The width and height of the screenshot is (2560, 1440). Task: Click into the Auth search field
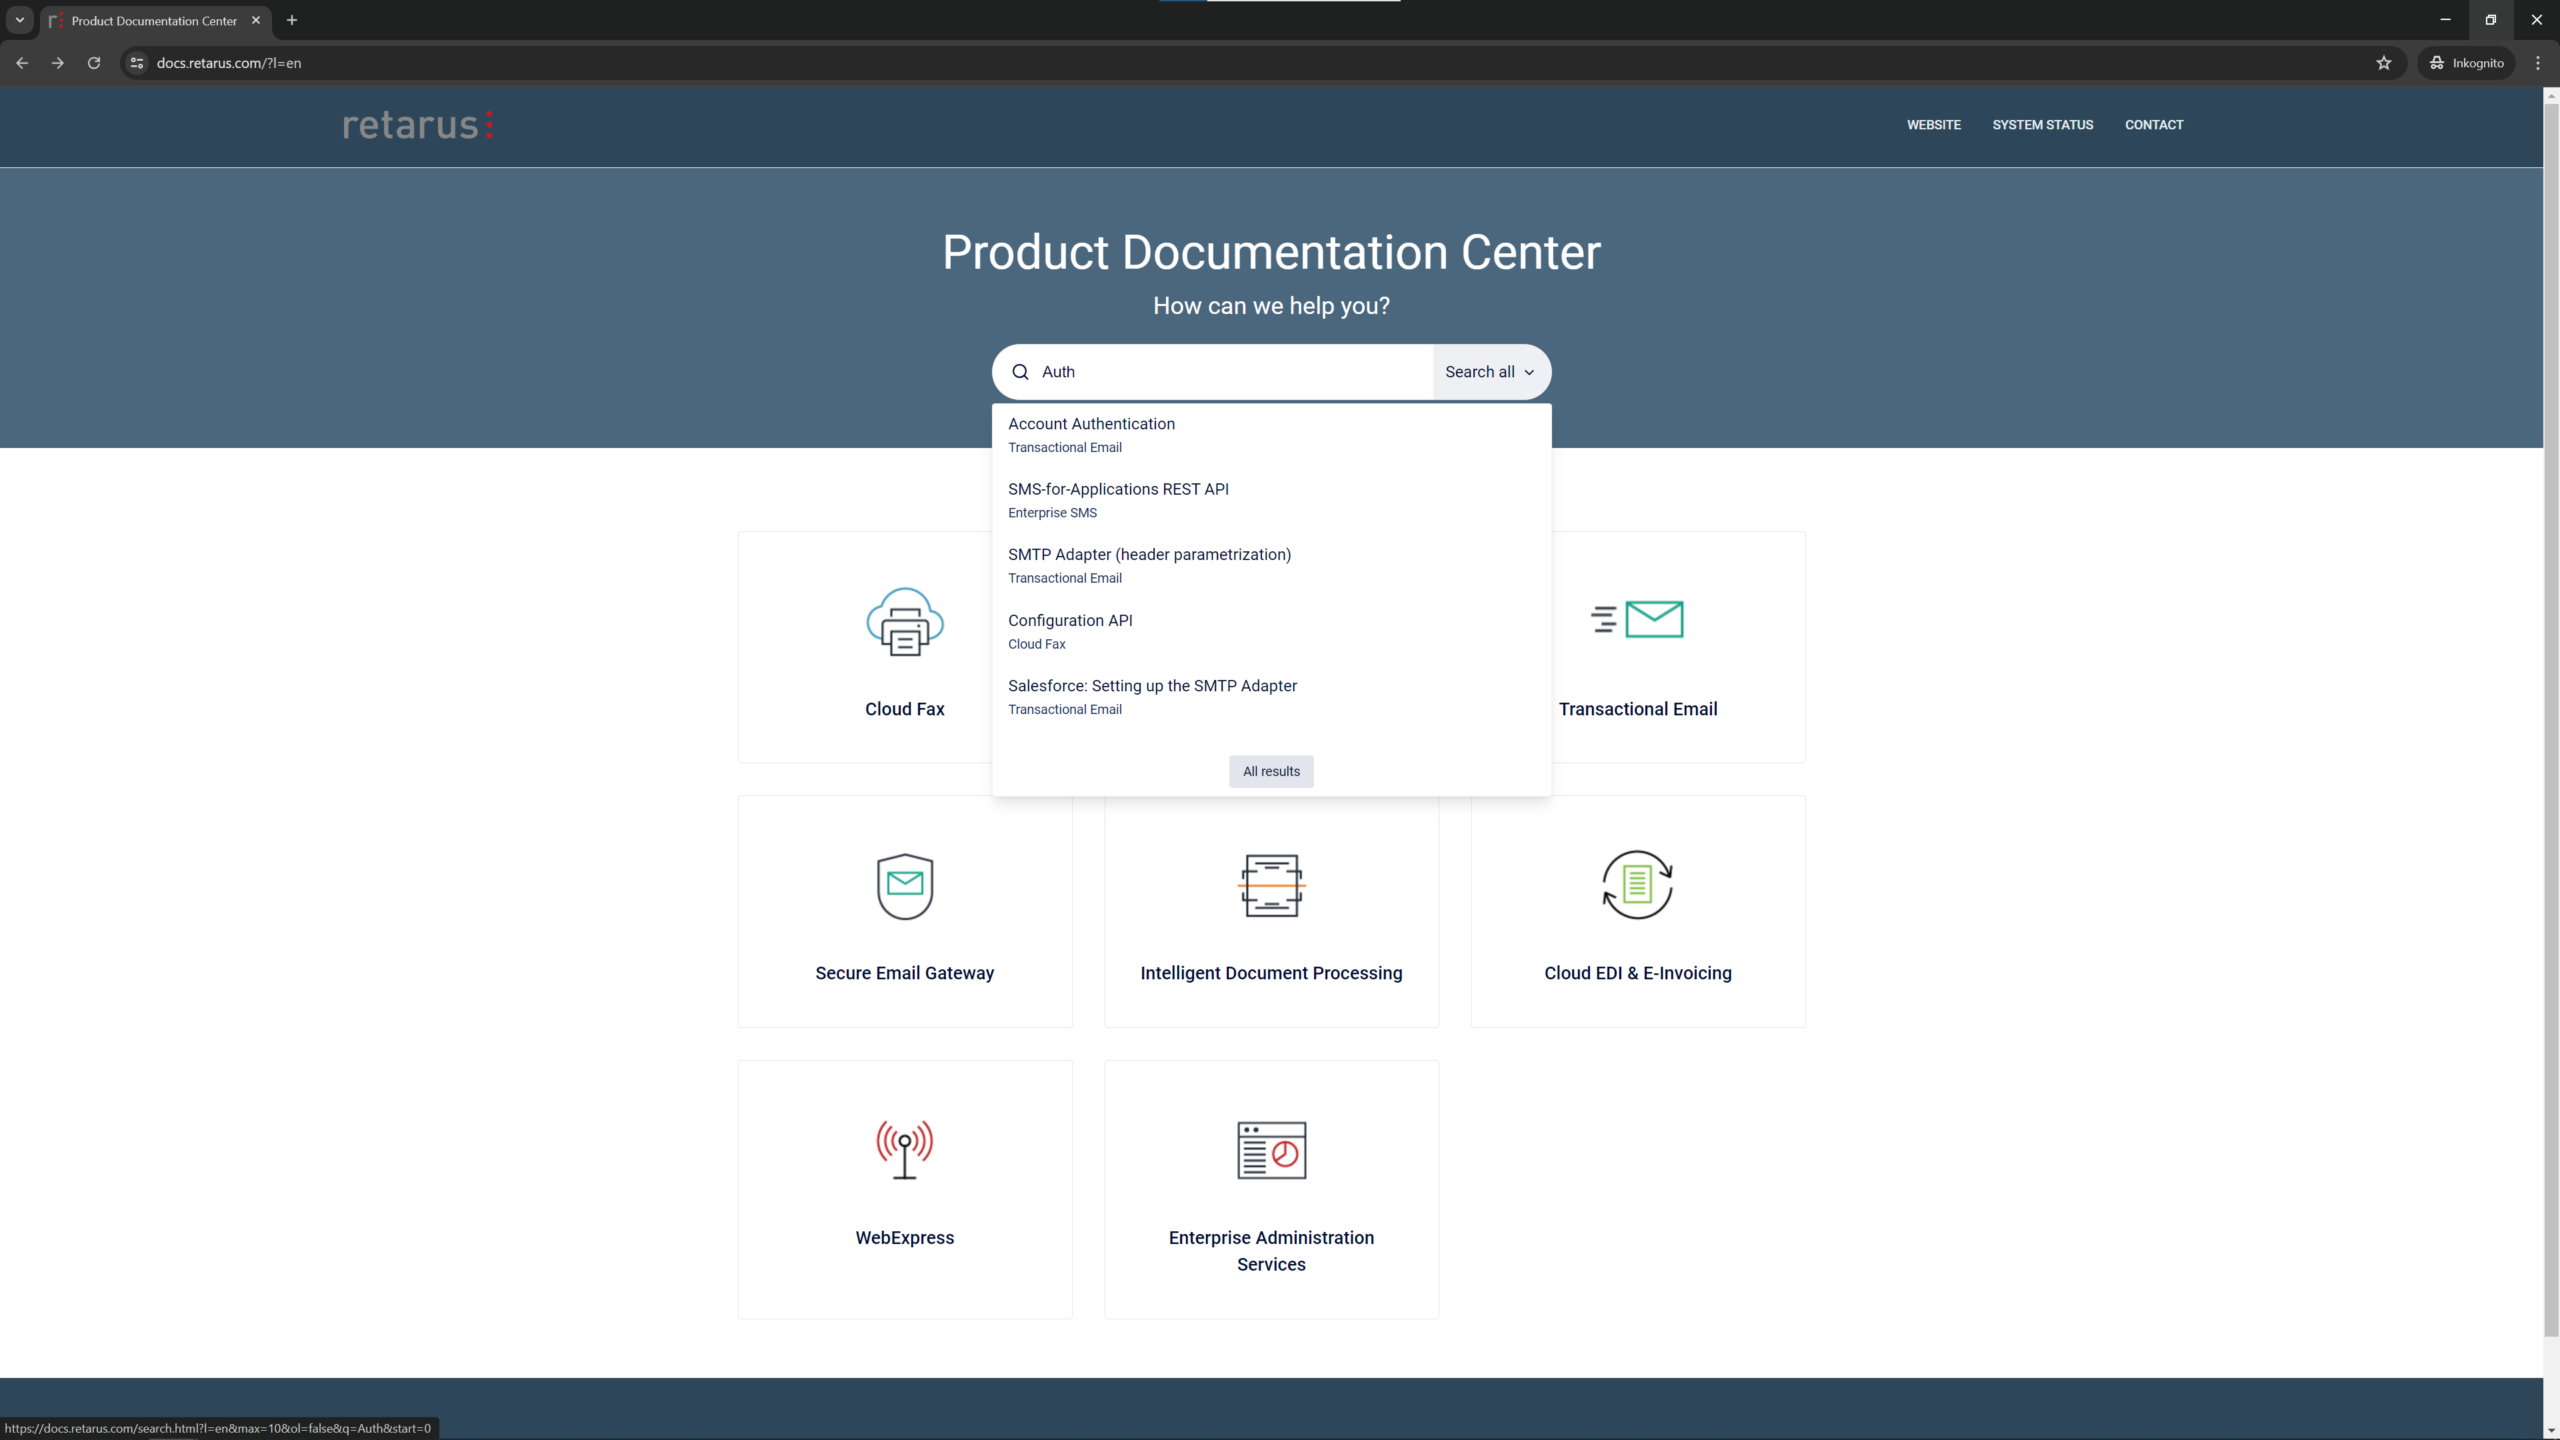tap(1234, 372)
